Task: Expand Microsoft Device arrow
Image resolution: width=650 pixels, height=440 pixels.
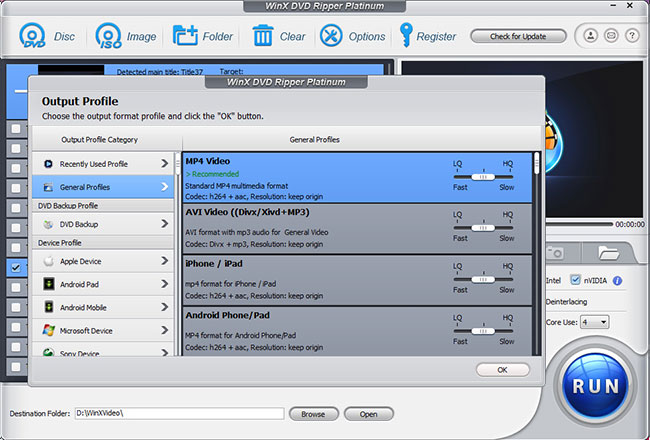Action: [x=165, y=331]
